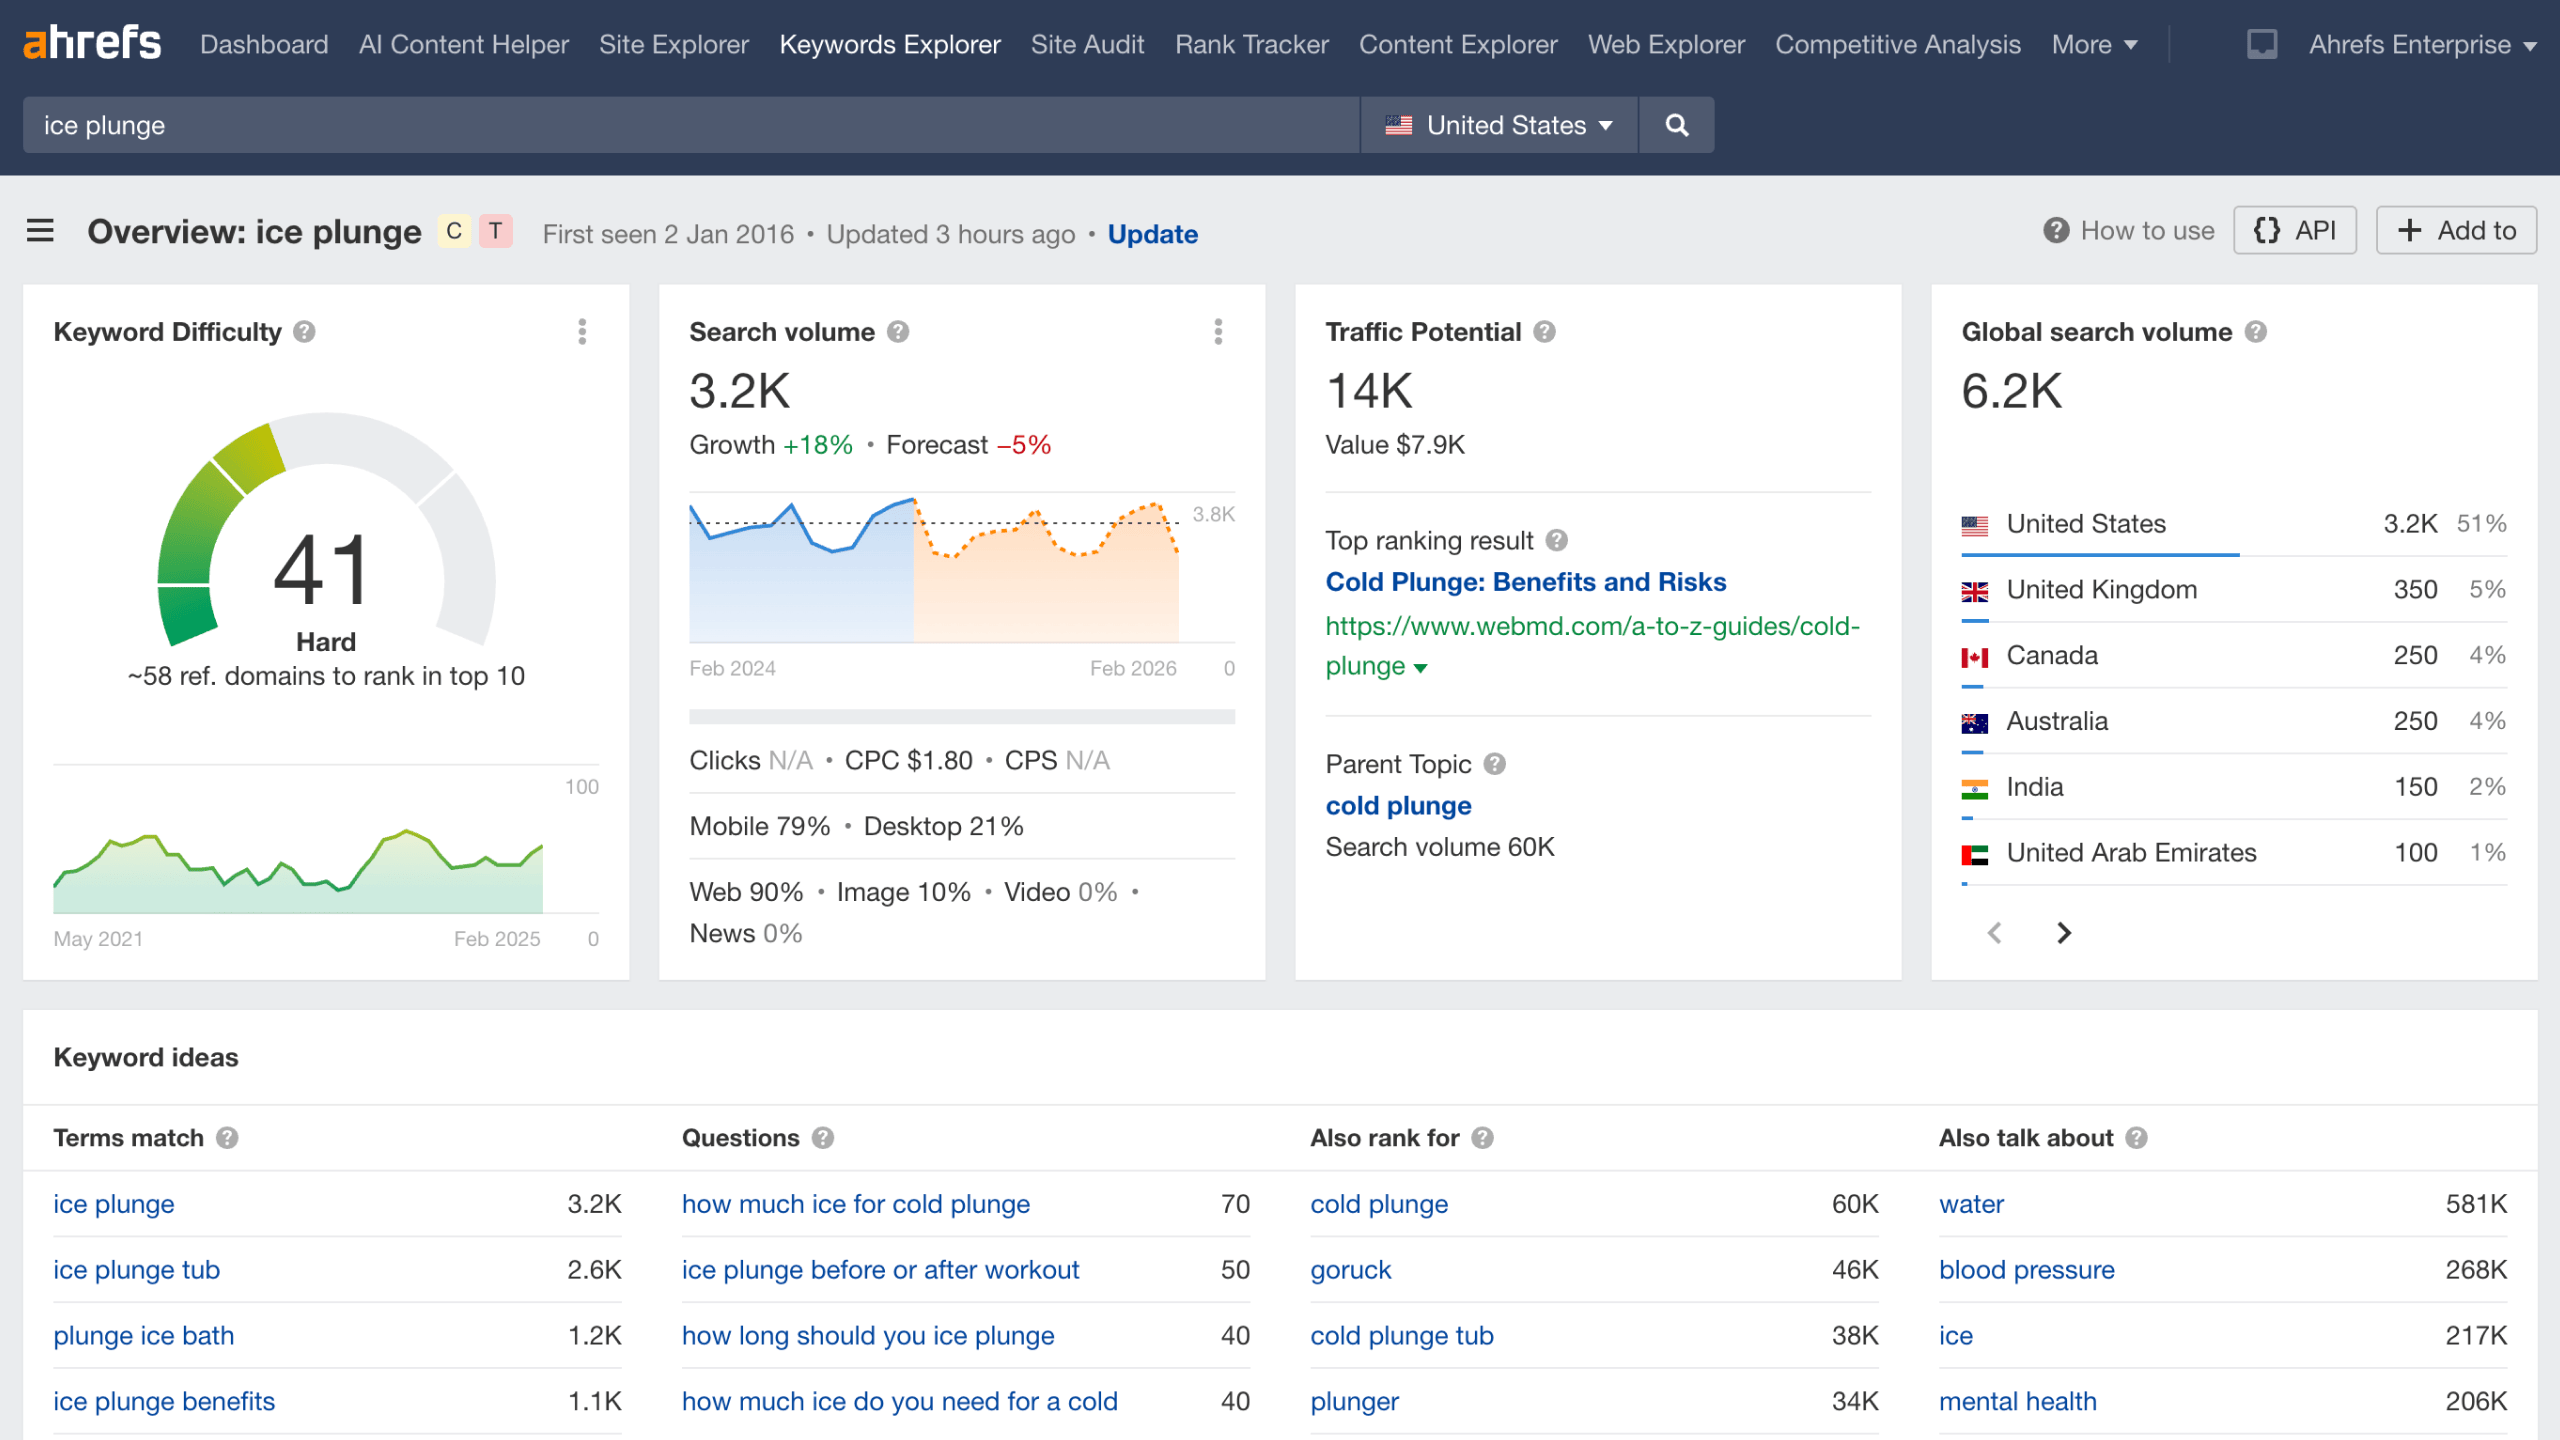Click the monitor icon near Ahrefs Enterprise

(2261, 44)
